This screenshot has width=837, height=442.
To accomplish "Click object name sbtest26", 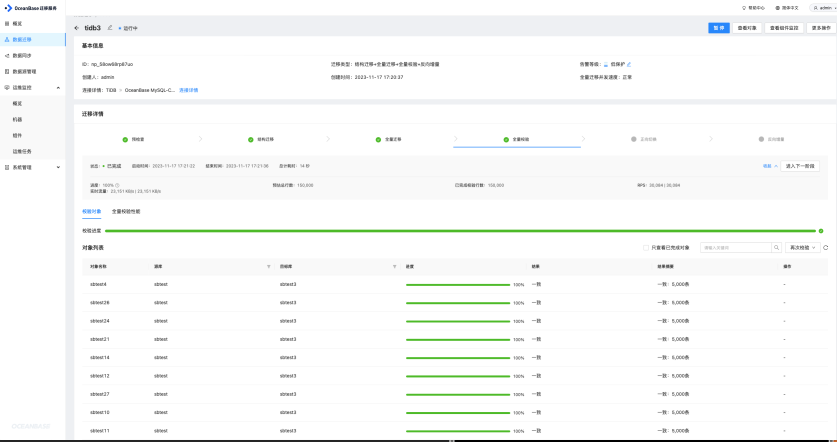I will click(x=100, y=303).
